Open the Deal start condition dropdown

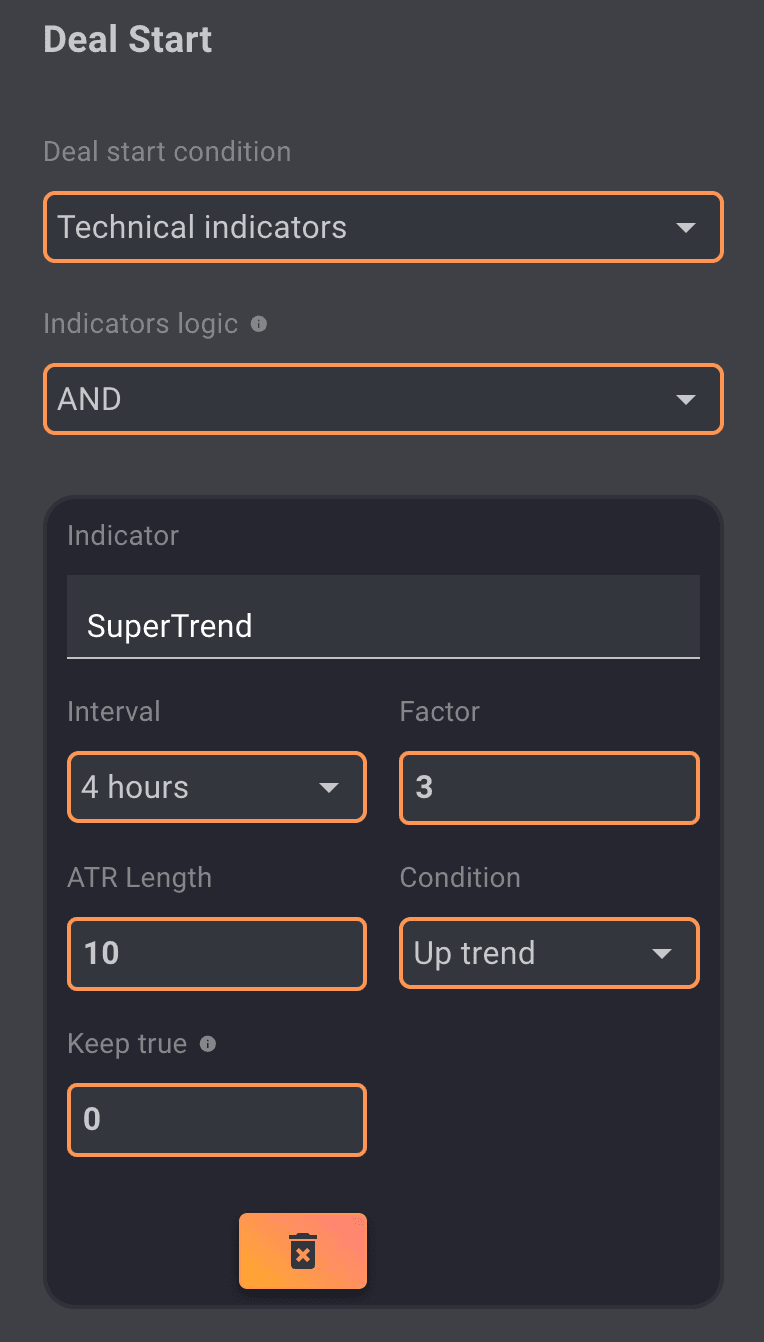382,228
